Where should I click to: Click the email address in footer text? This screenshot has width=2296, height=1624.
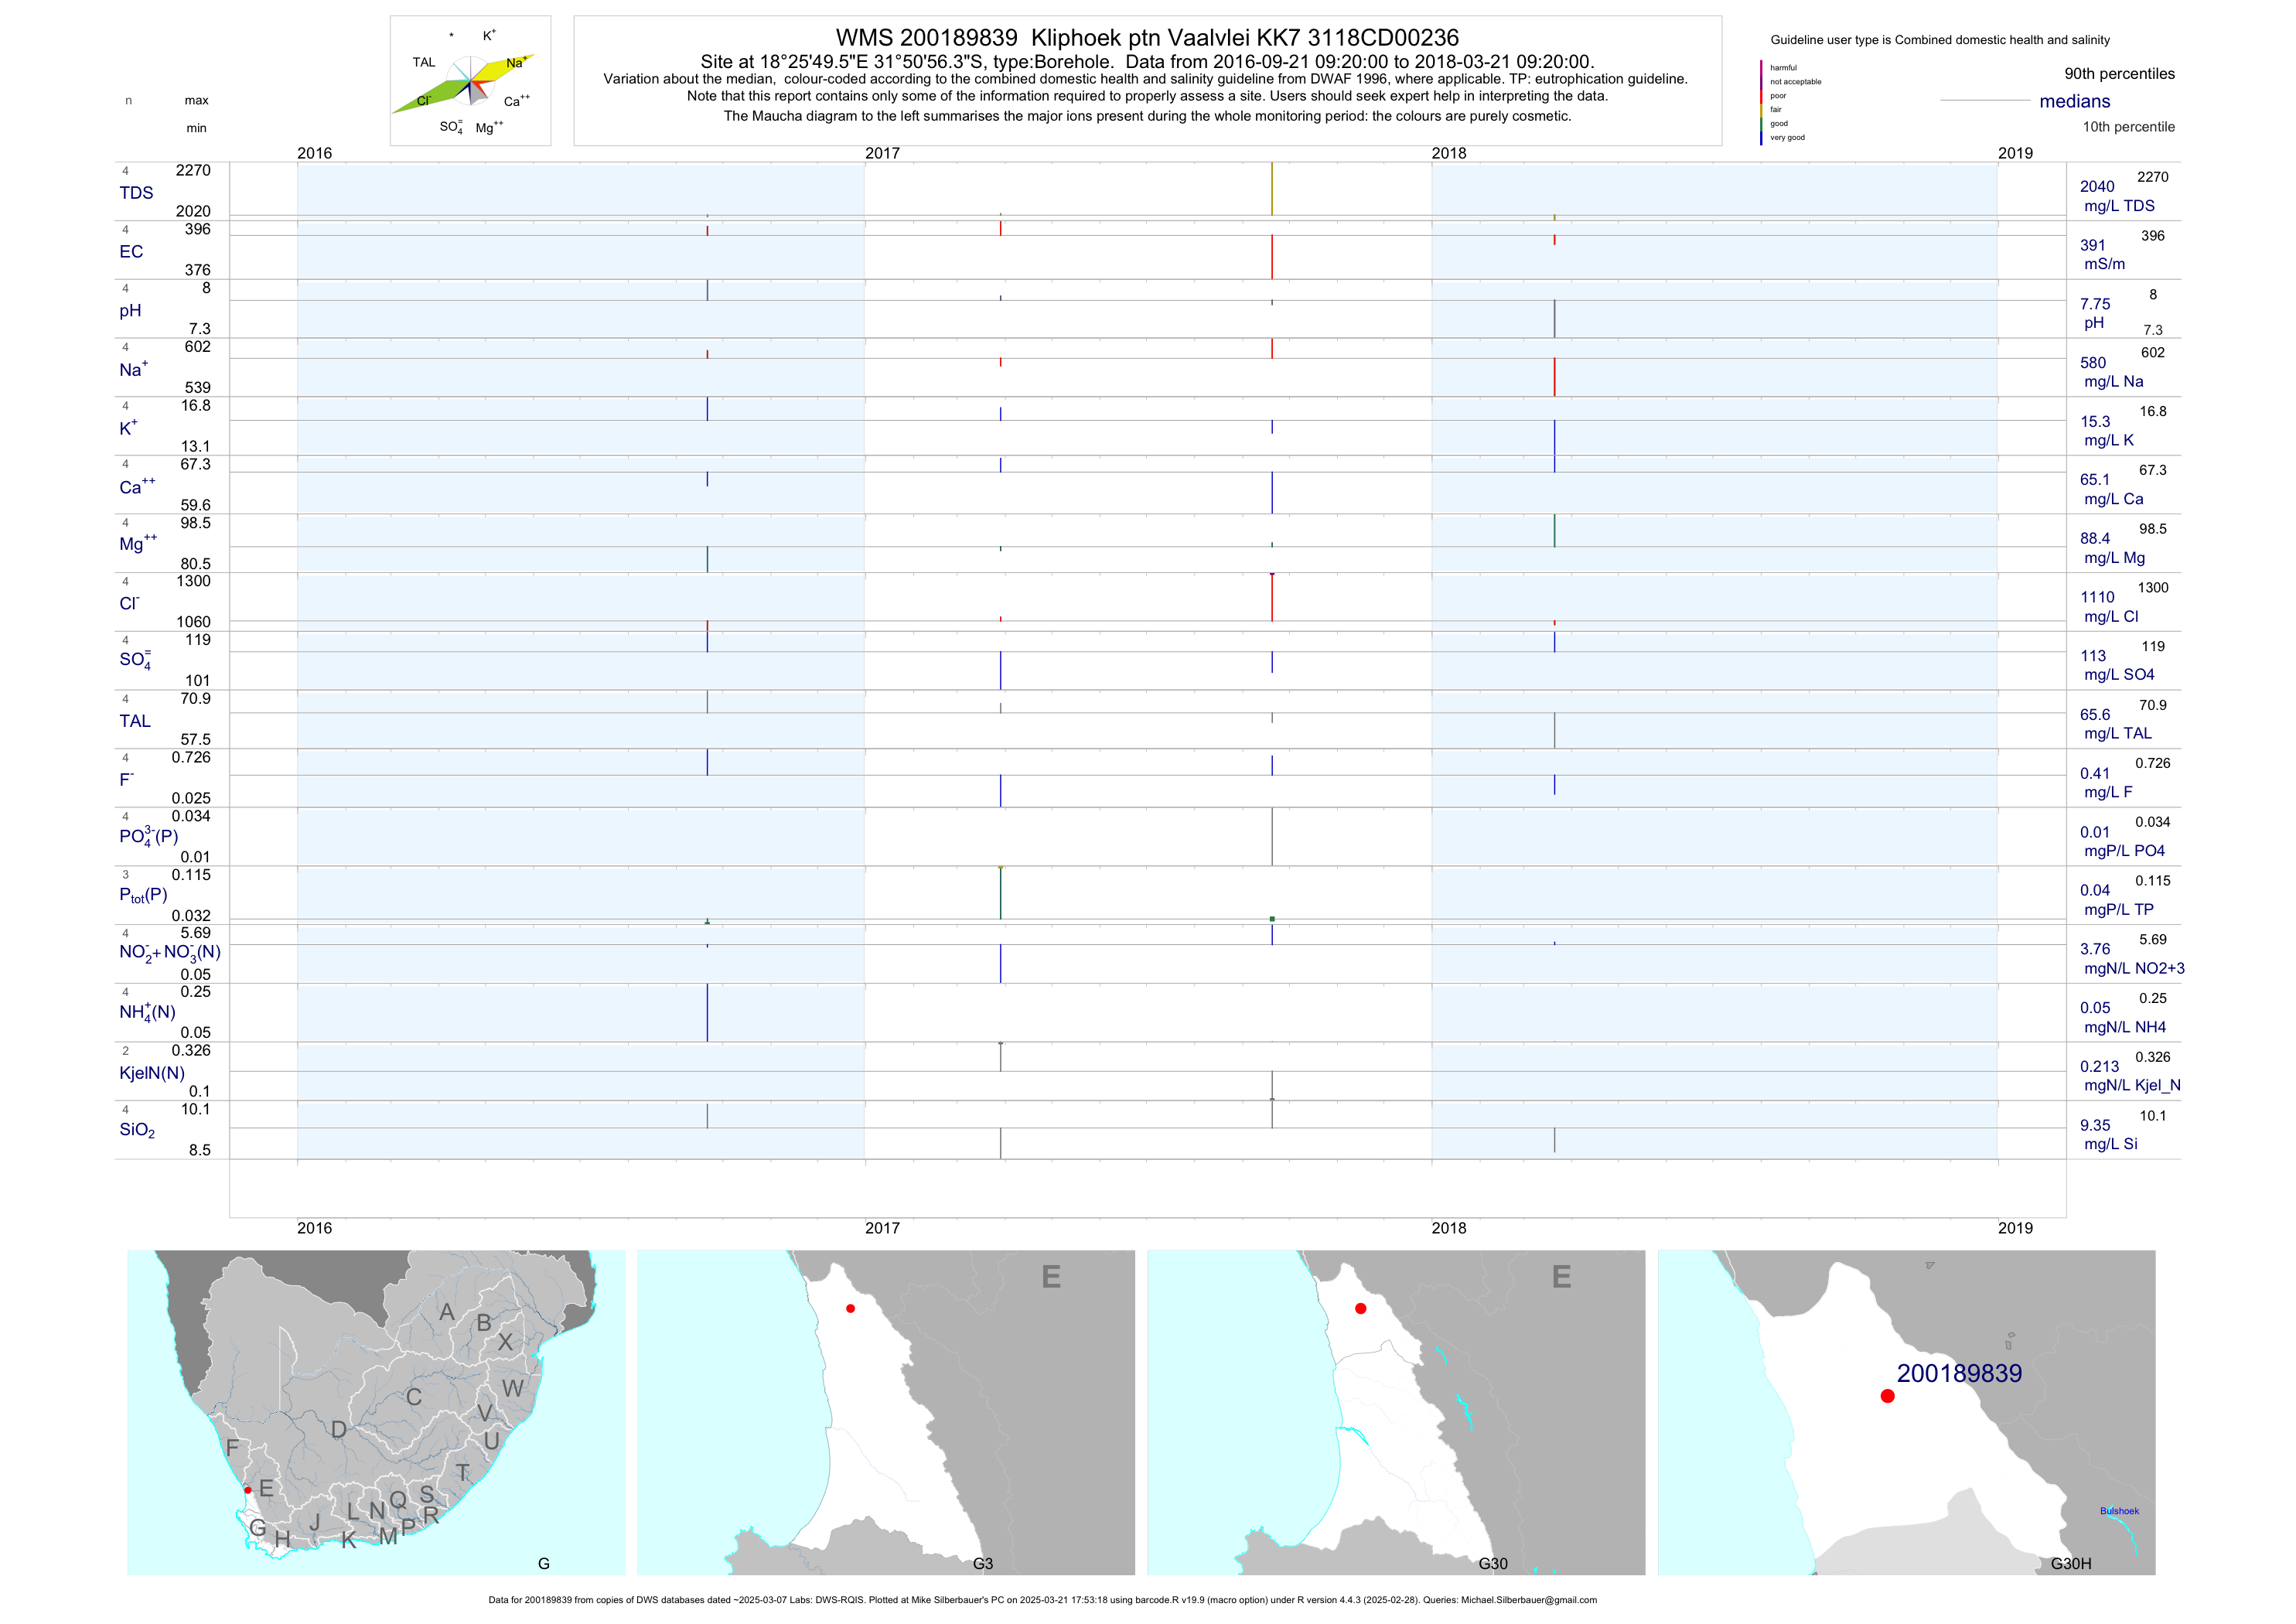(x=1528, y=1600)
